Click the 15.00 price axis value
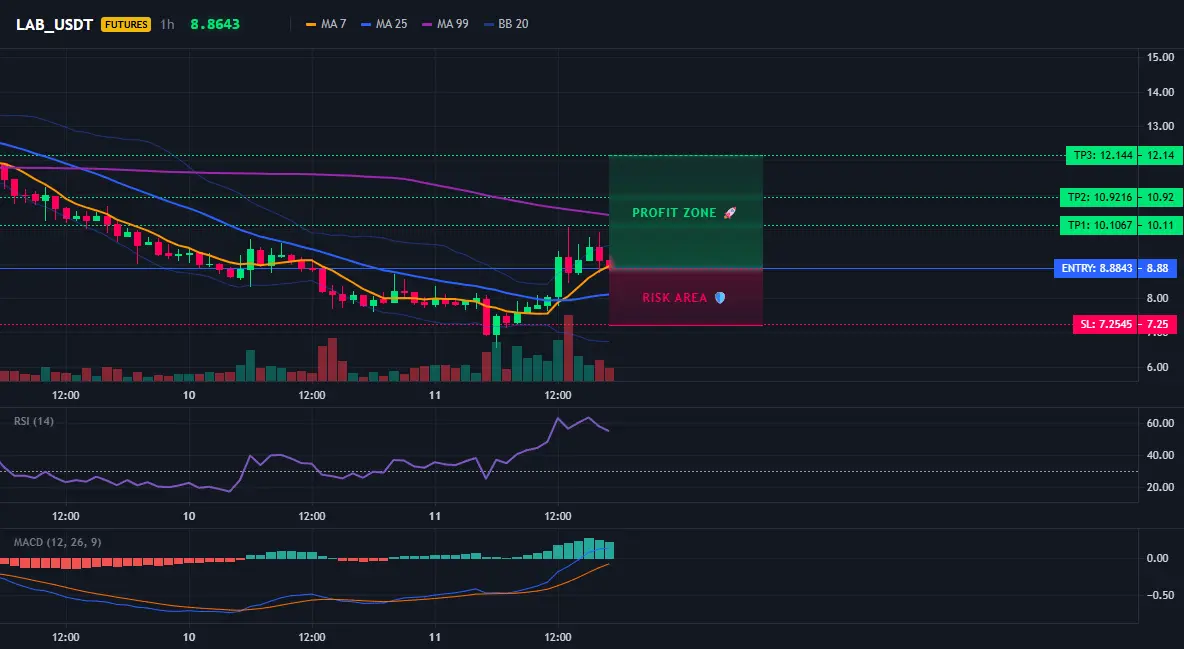The width and height of the screenshot is (1184, 649). [1161, 57]
